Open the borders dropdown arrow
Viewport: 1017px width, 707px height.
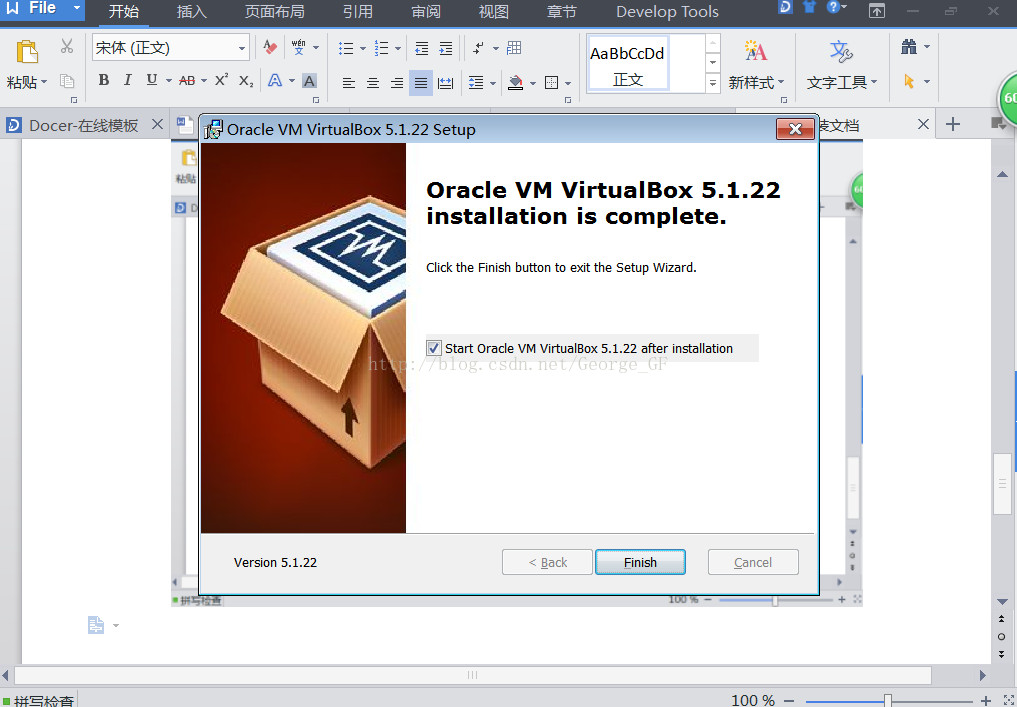[x=568, y=84]
